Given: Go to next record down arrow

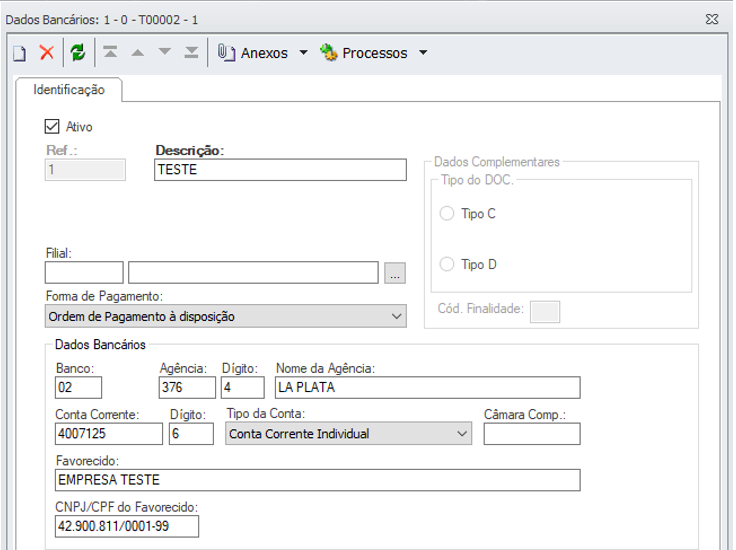Looking at the screenshot, I should (165, 52).
